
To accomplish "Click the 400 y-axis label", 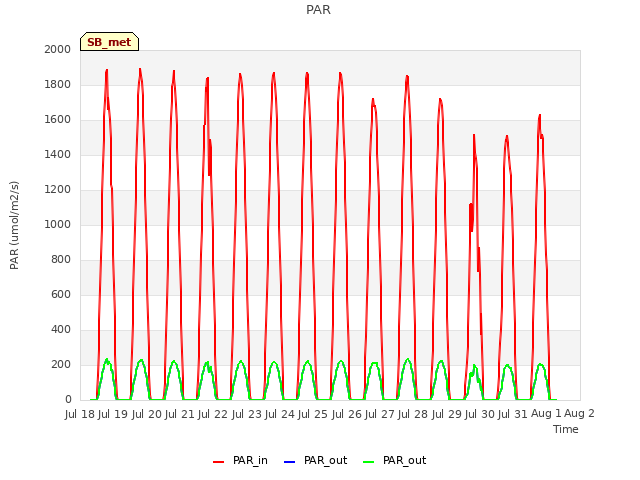I will pyautogui.click(x=61, y=329).
